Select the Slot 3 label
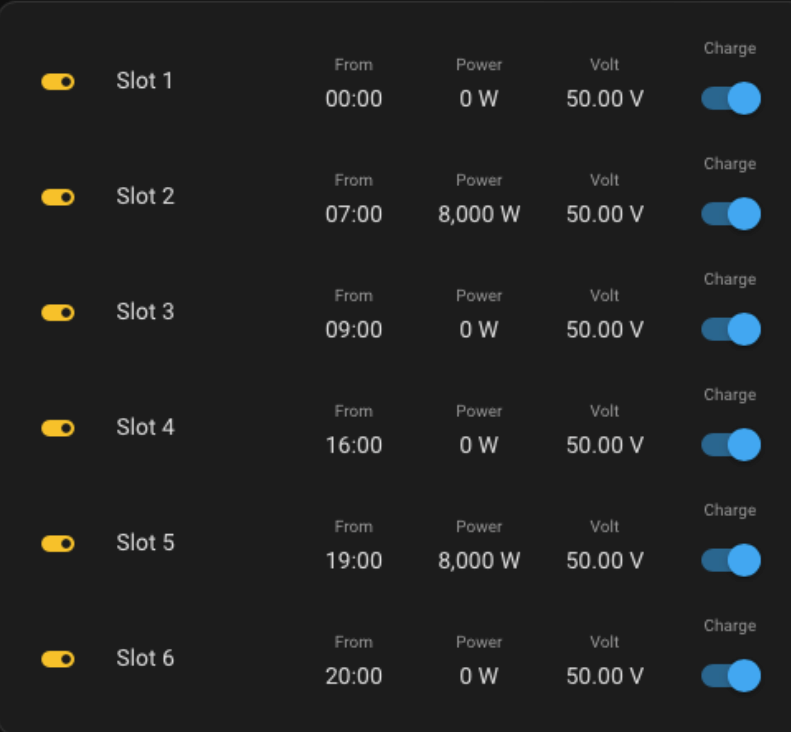Image resolution: width=791 pixels, height=732 pixels. tap(145, 312)
